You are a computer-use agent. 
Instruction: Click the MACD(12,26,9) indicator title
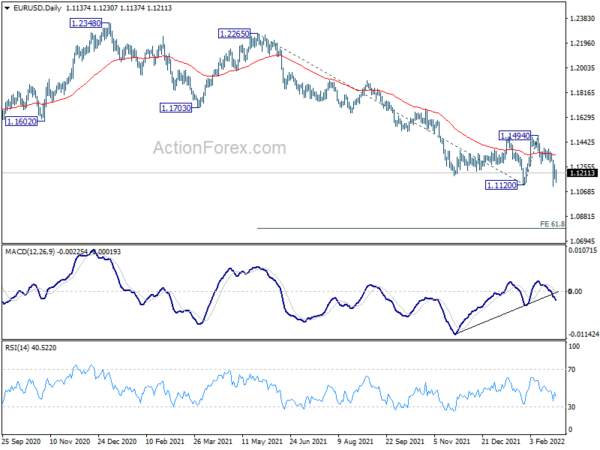(30, 252)
